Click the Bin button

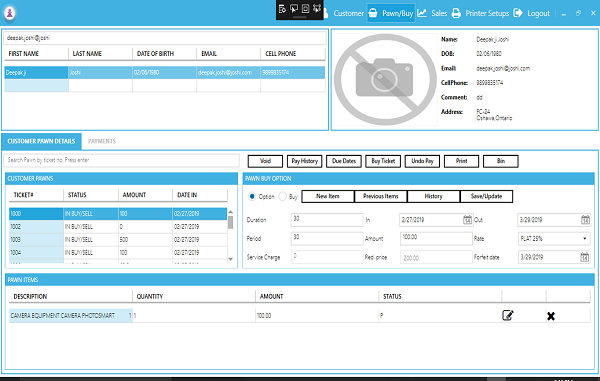[501, 161]
